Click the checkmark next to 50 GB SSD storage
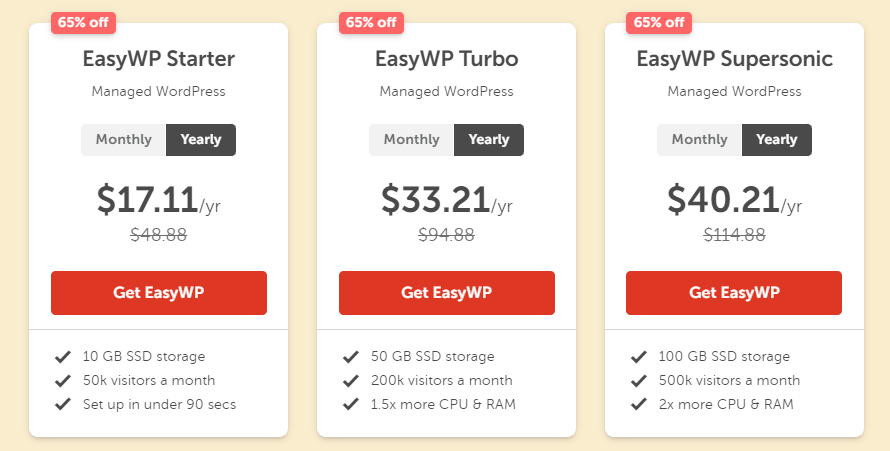Viewport: 890px width, 451px height. point(351,357)
